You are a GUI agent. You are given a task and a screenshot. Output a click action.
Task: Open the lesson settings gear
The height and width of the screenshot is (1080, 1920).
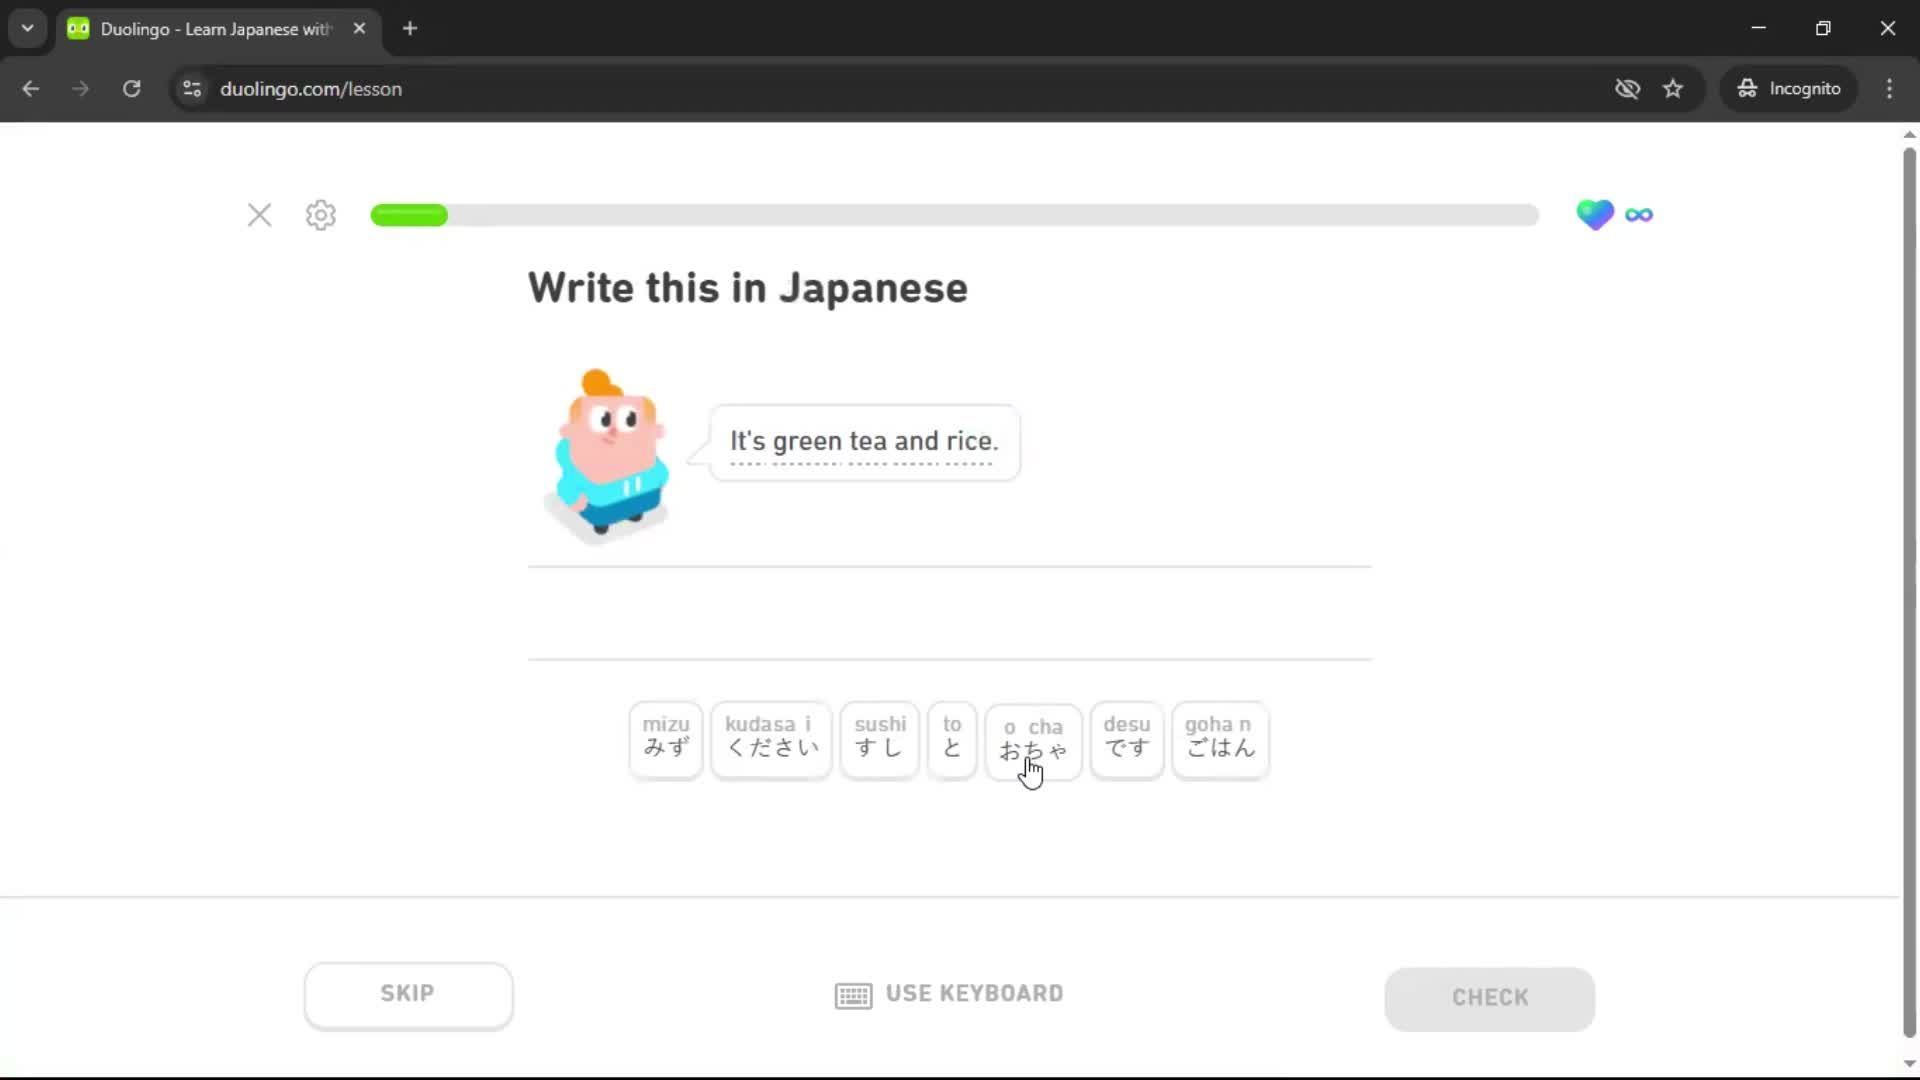[x=319, y=214]
